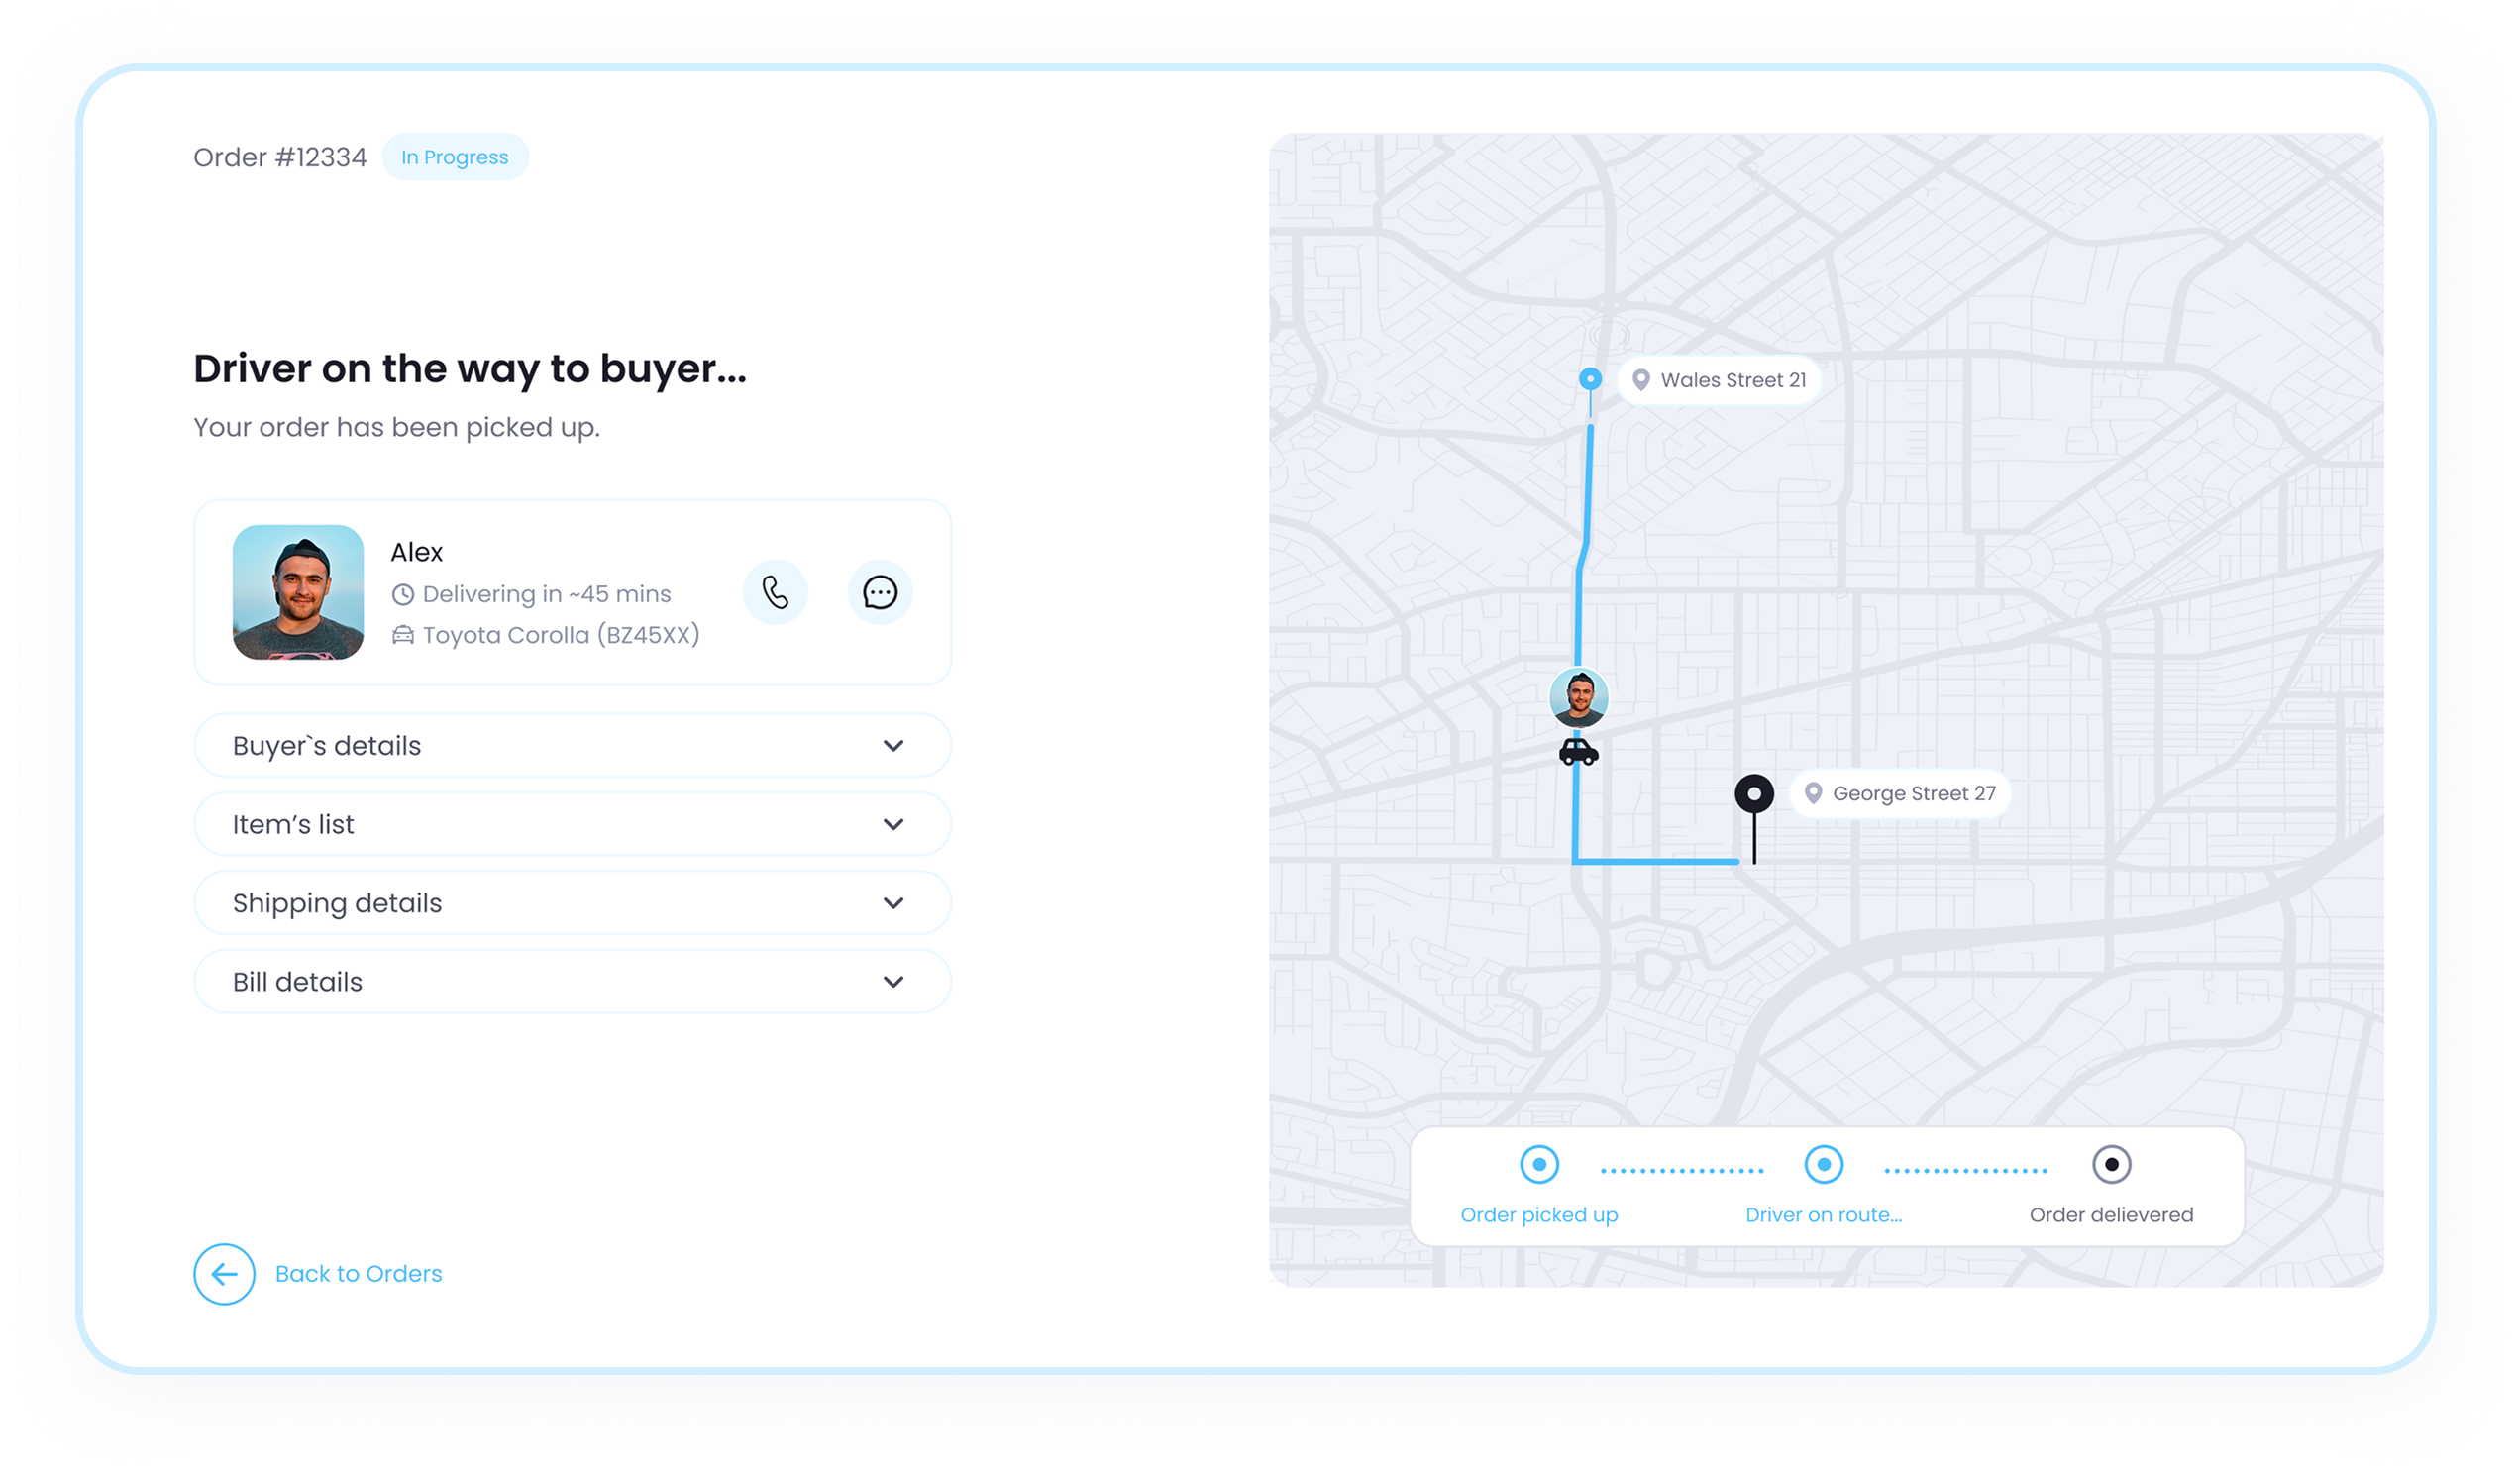Click the In Progress status badge
2520x1470 pixels.
click(x=455, y=157)
